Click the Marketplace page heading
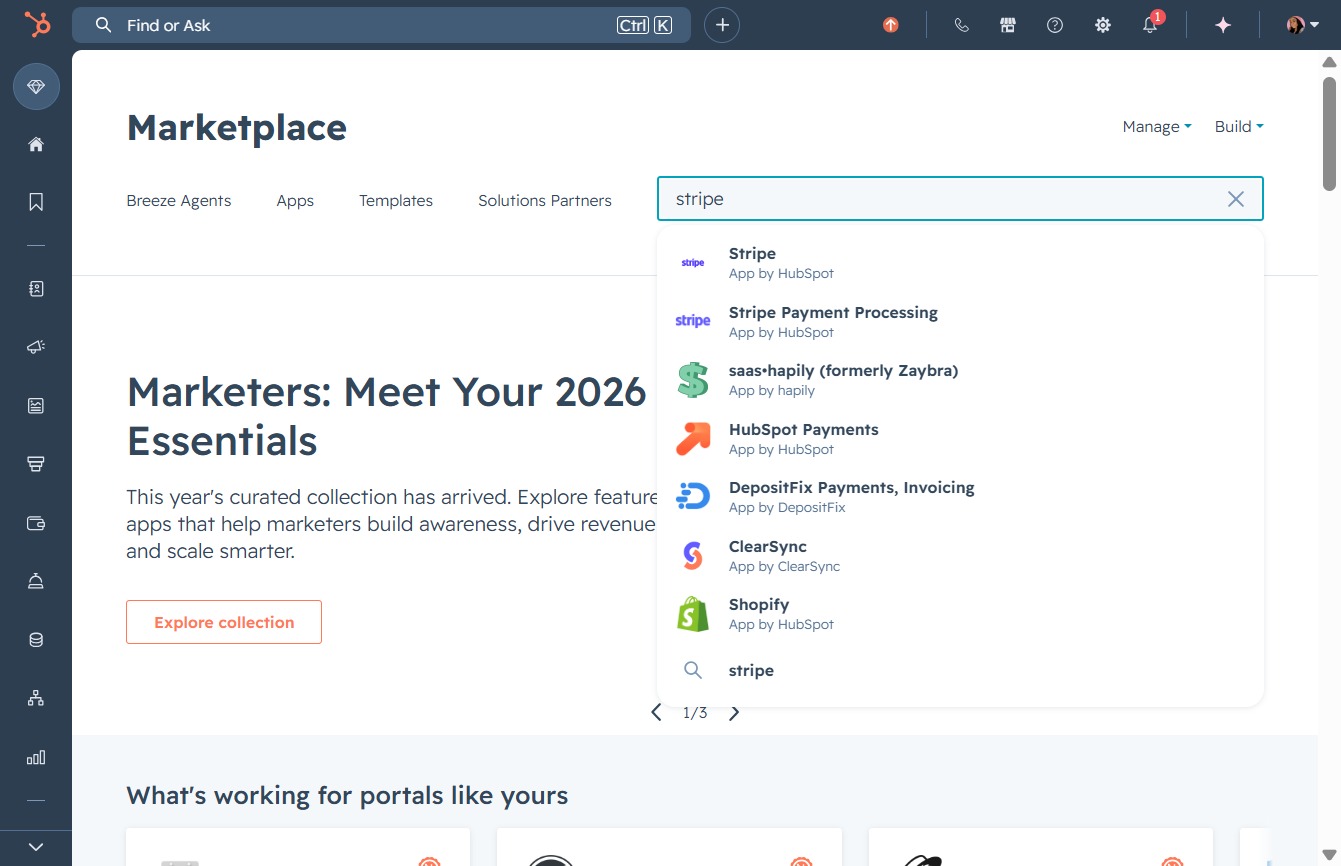The width and height of the screenshot is (1341, 866). tap(237, 127)
